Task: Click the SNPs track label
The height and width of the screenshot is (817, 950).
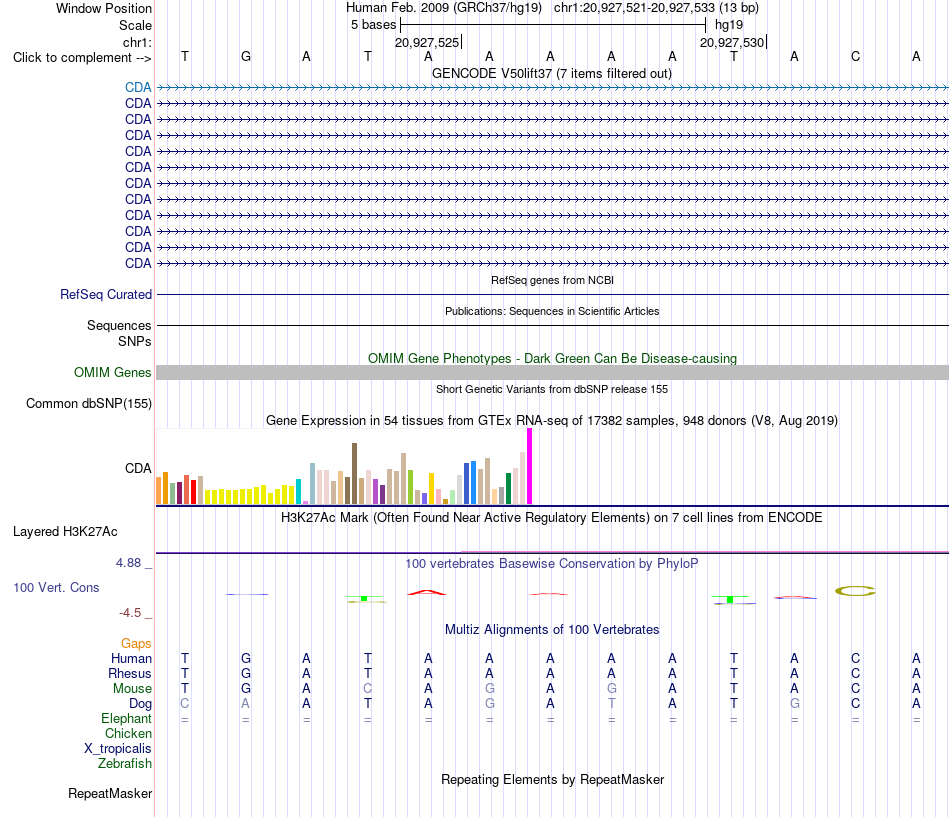Action: [x=135, y=342]
